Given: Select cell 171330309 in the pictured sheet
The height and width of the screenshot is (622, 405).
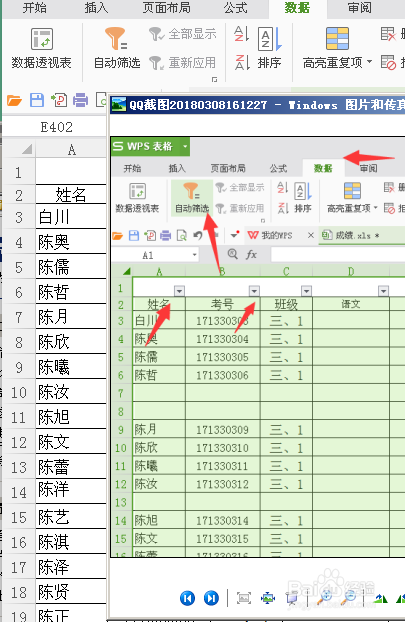Looking at the screenshot, I should pos(223,430).
